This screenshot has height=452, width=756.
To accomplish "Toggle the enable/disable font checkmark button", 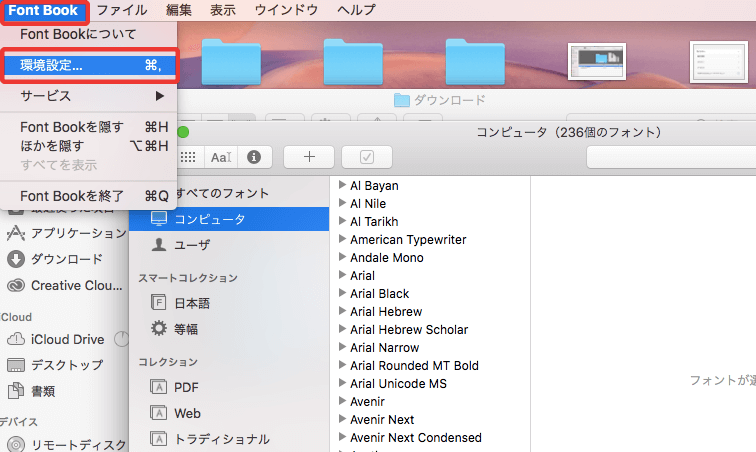I will (366, 157).
